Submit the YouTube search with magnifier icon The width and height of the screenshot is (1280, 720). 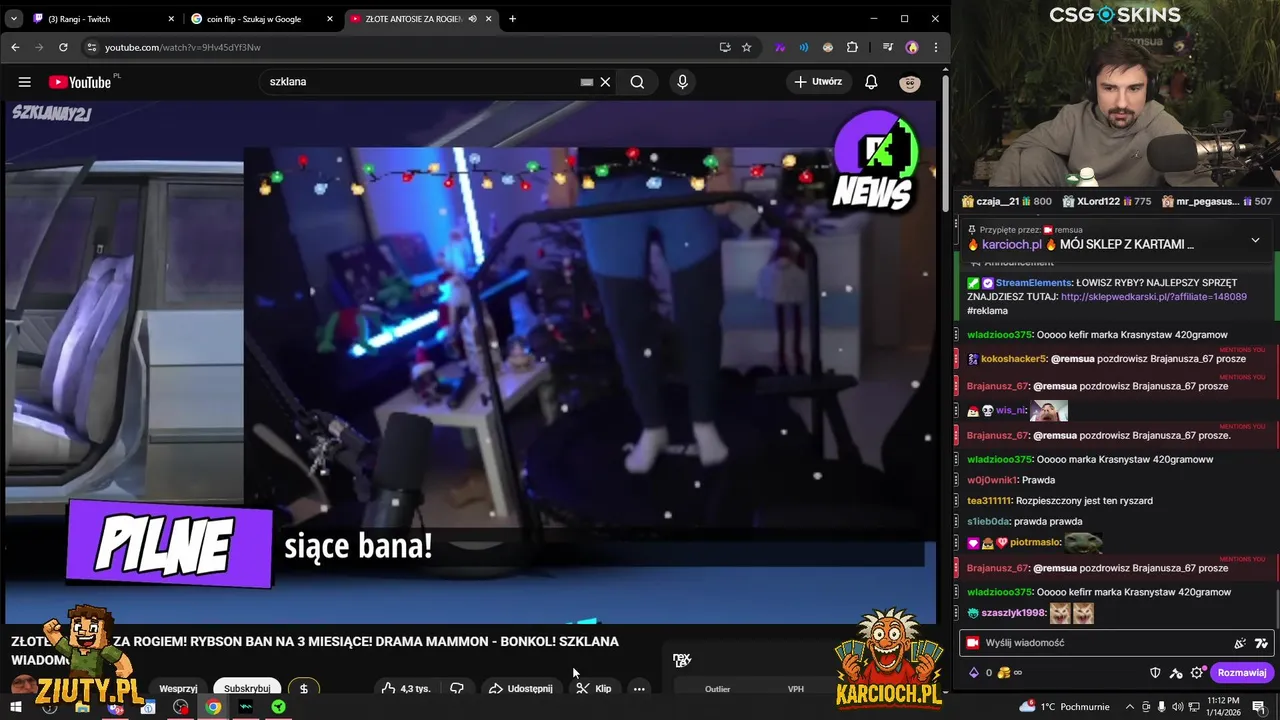[637, 82]
